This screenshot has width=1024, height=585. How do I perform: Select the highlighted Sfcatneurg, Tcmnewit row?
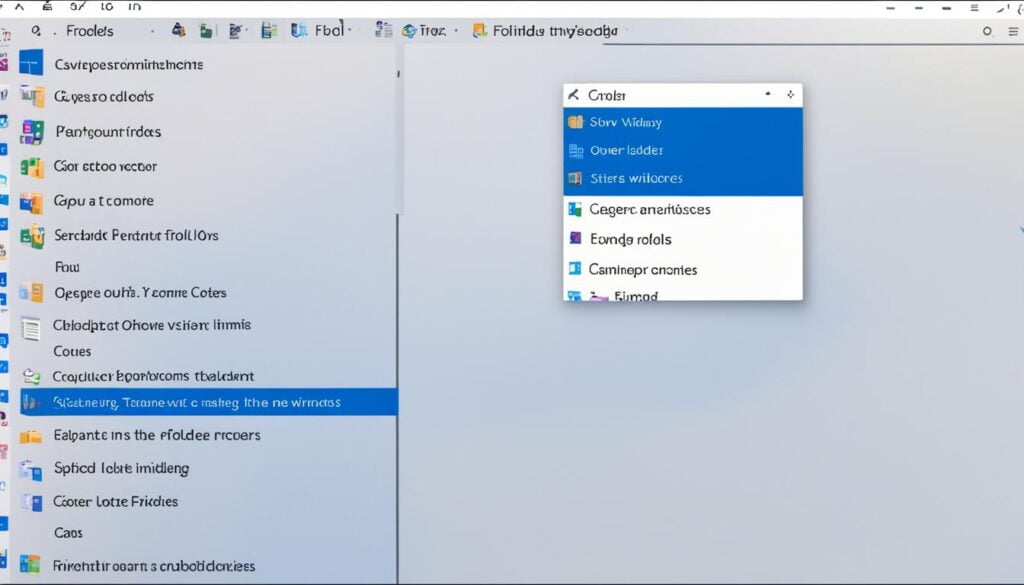[208, 402]
